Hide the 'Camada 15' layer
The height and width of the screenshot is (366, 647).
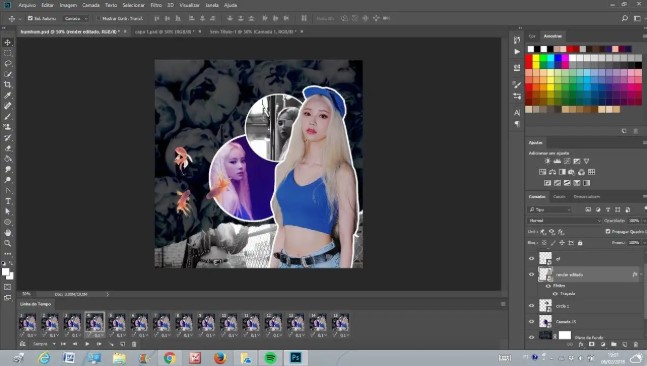tap(531, 321)
